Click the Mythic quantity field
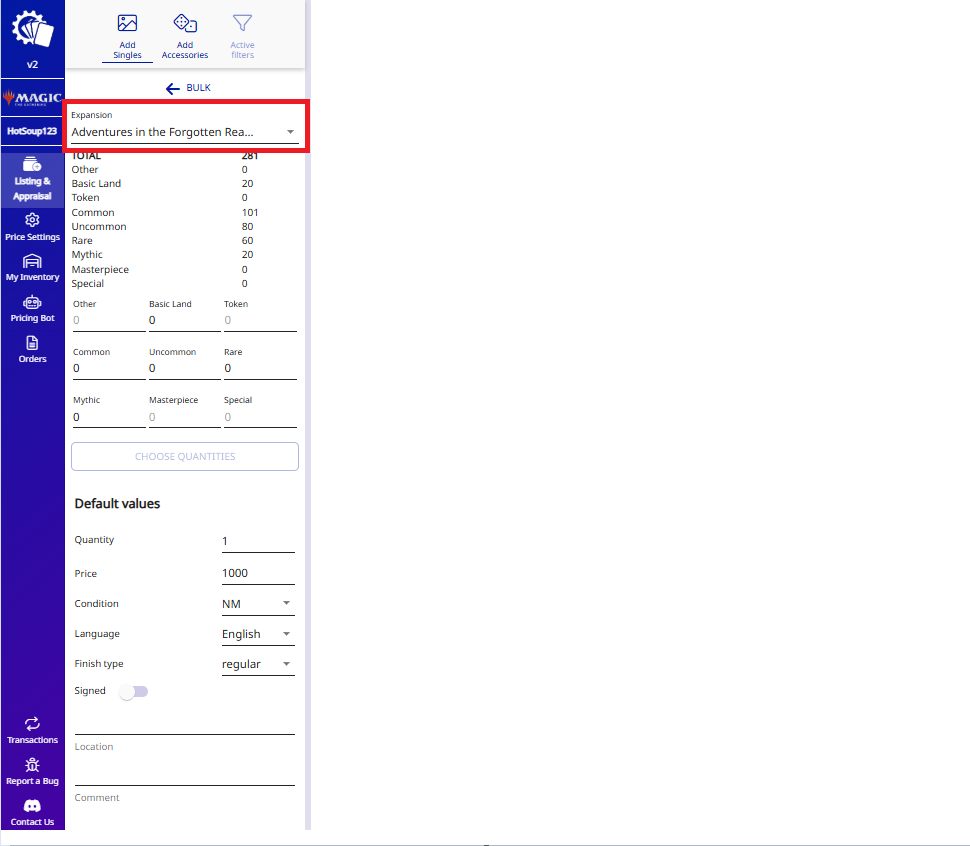 (109, 417)
